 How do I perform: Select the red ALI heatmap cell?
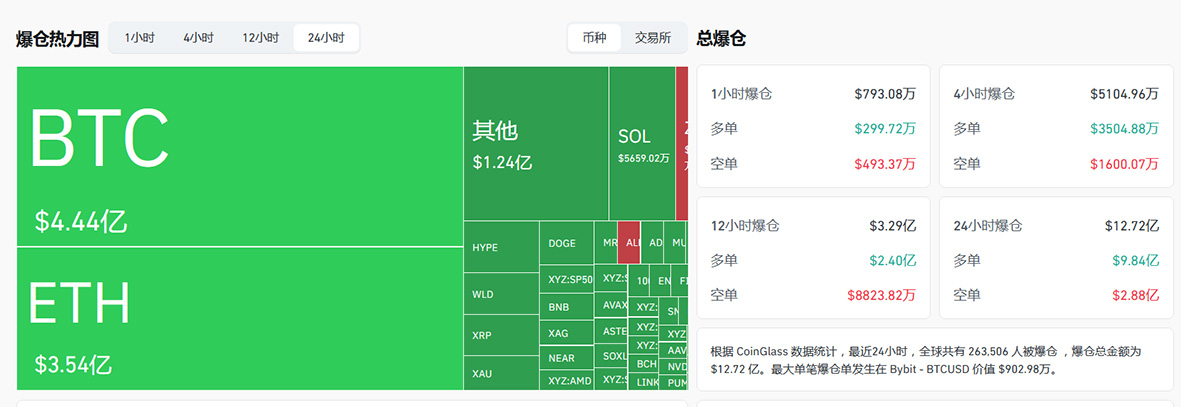coord(628,243)
